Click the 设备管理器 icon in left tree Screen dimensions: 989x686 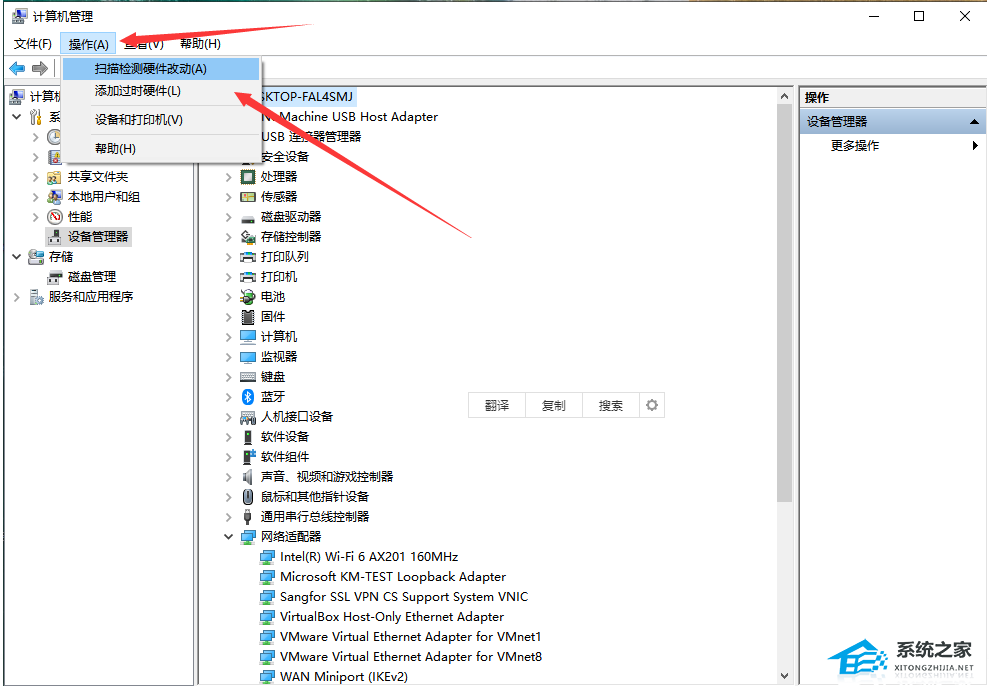coord(55,237)
